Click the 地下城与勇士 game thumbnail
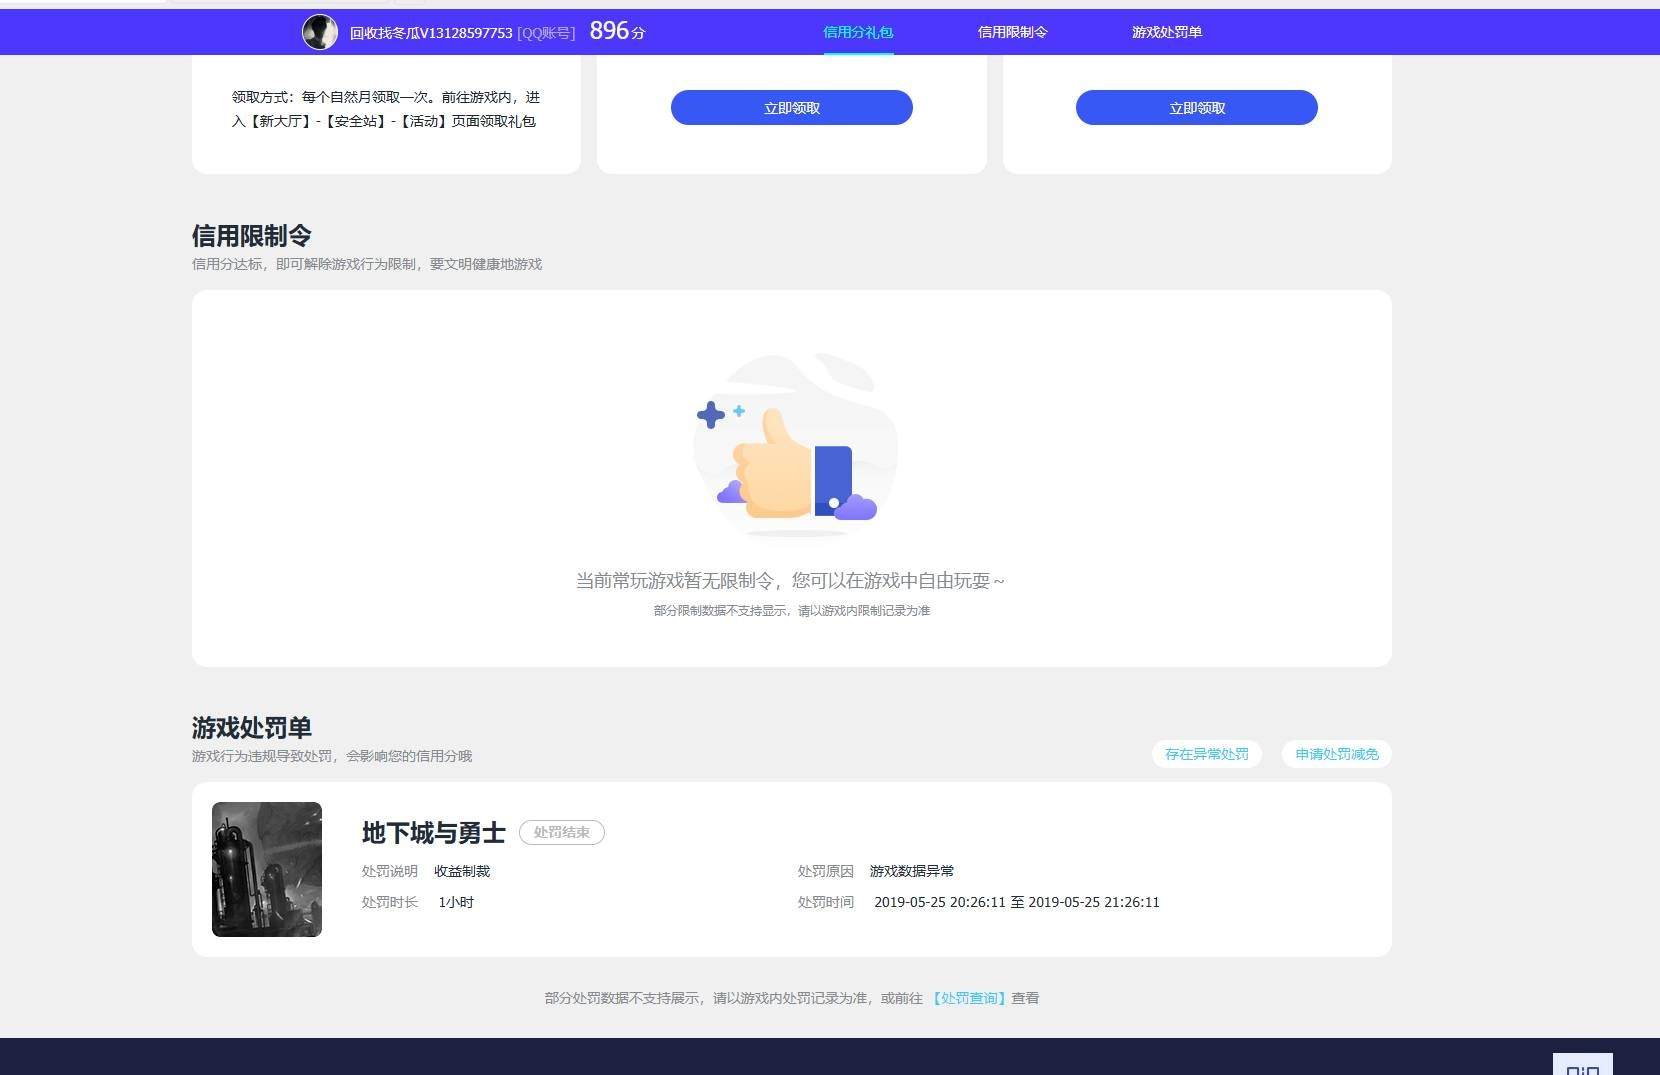Screen dimensions: 1660x1075 point(267,869)
